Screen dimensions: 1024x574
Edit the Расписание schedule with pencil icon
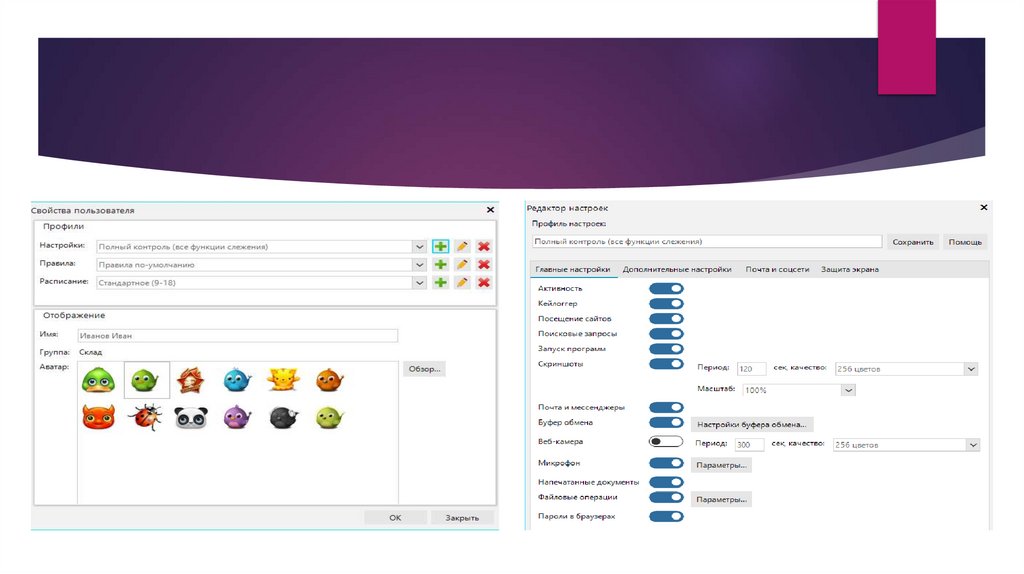click(x=462, y=282)
